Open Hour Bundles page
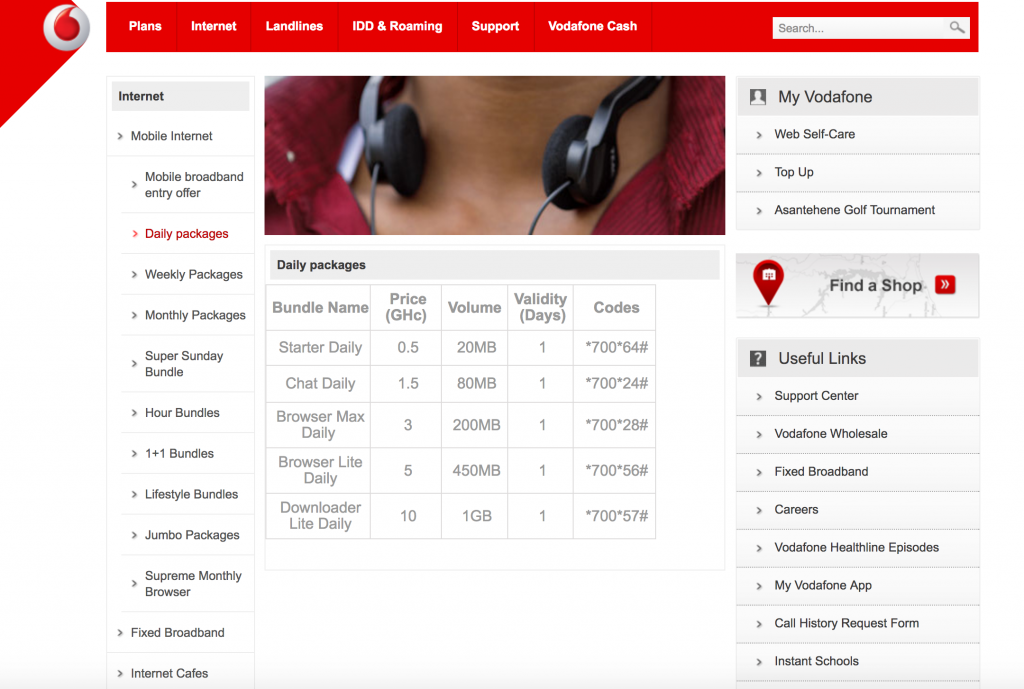 coord(182,413)
